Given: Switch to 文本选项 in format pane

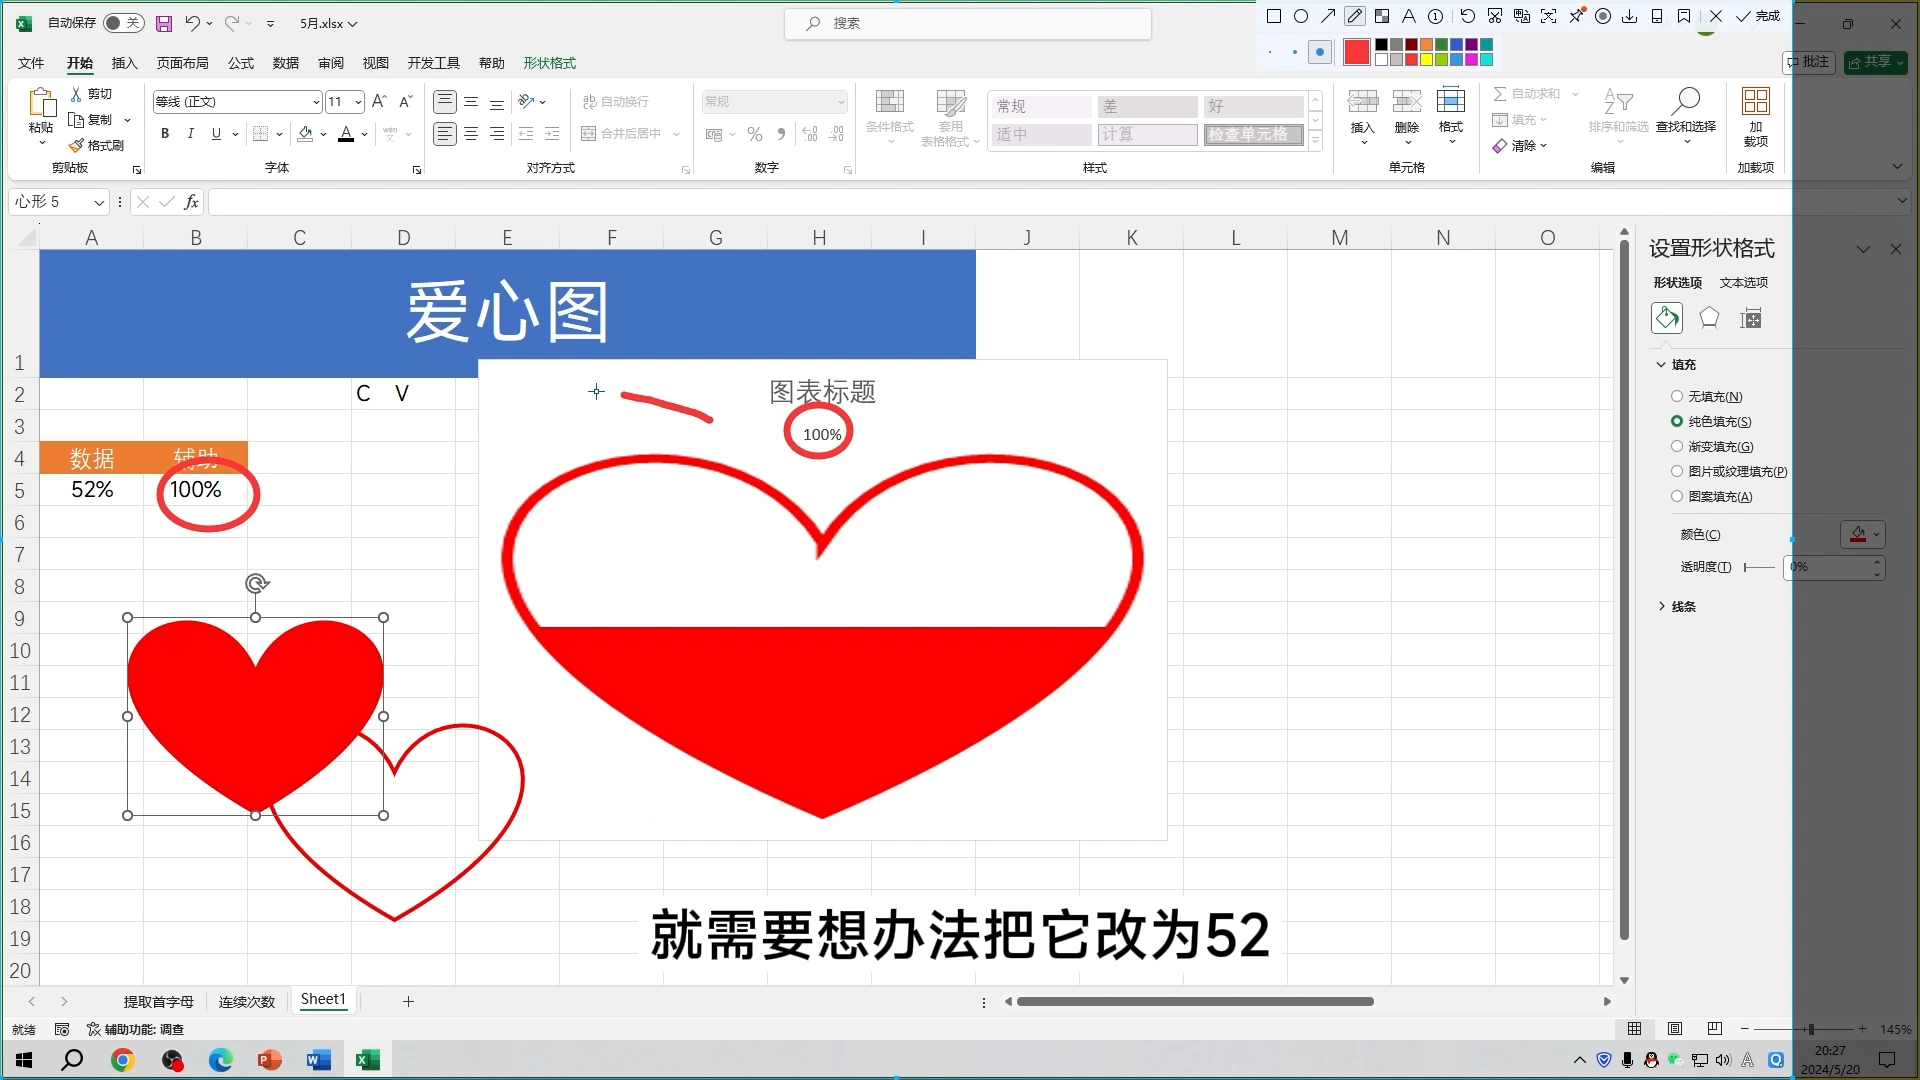Looking at the screenshot, I should (x=1743, y=283).
